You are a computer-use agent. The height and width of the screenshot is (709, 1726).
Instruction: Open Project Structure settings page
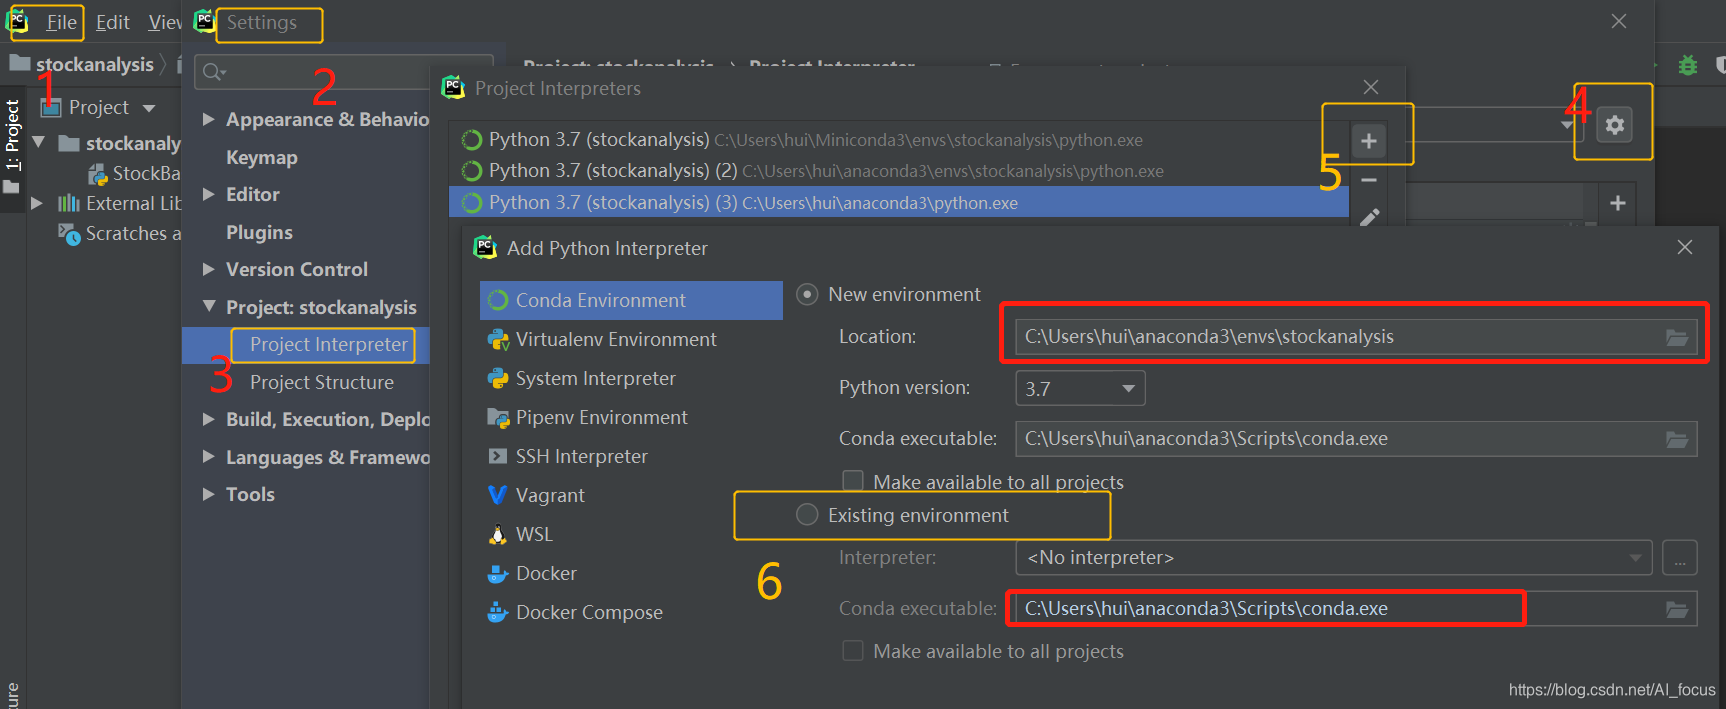coord(322,383)
